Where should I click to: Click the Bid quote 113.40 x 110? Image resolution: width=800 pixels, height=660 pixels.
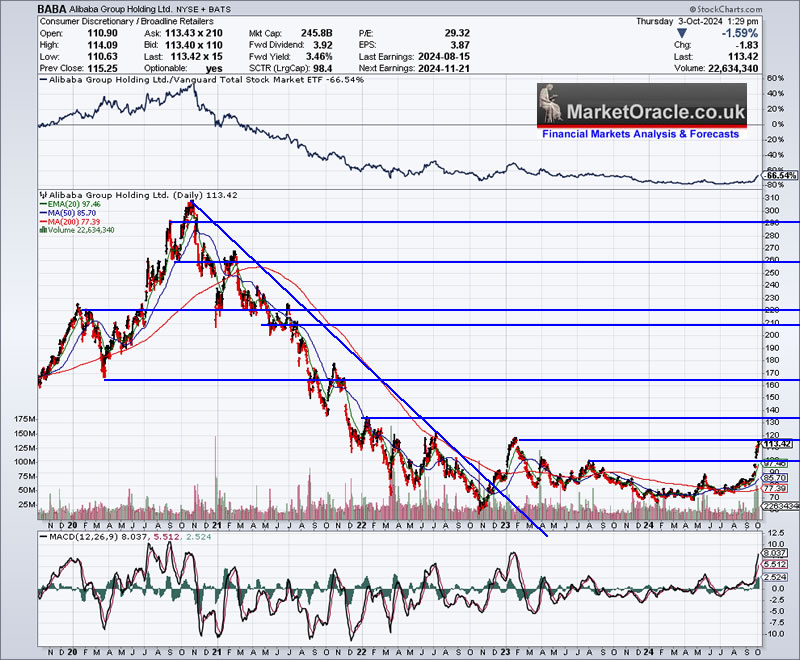(x=194, y=45)
